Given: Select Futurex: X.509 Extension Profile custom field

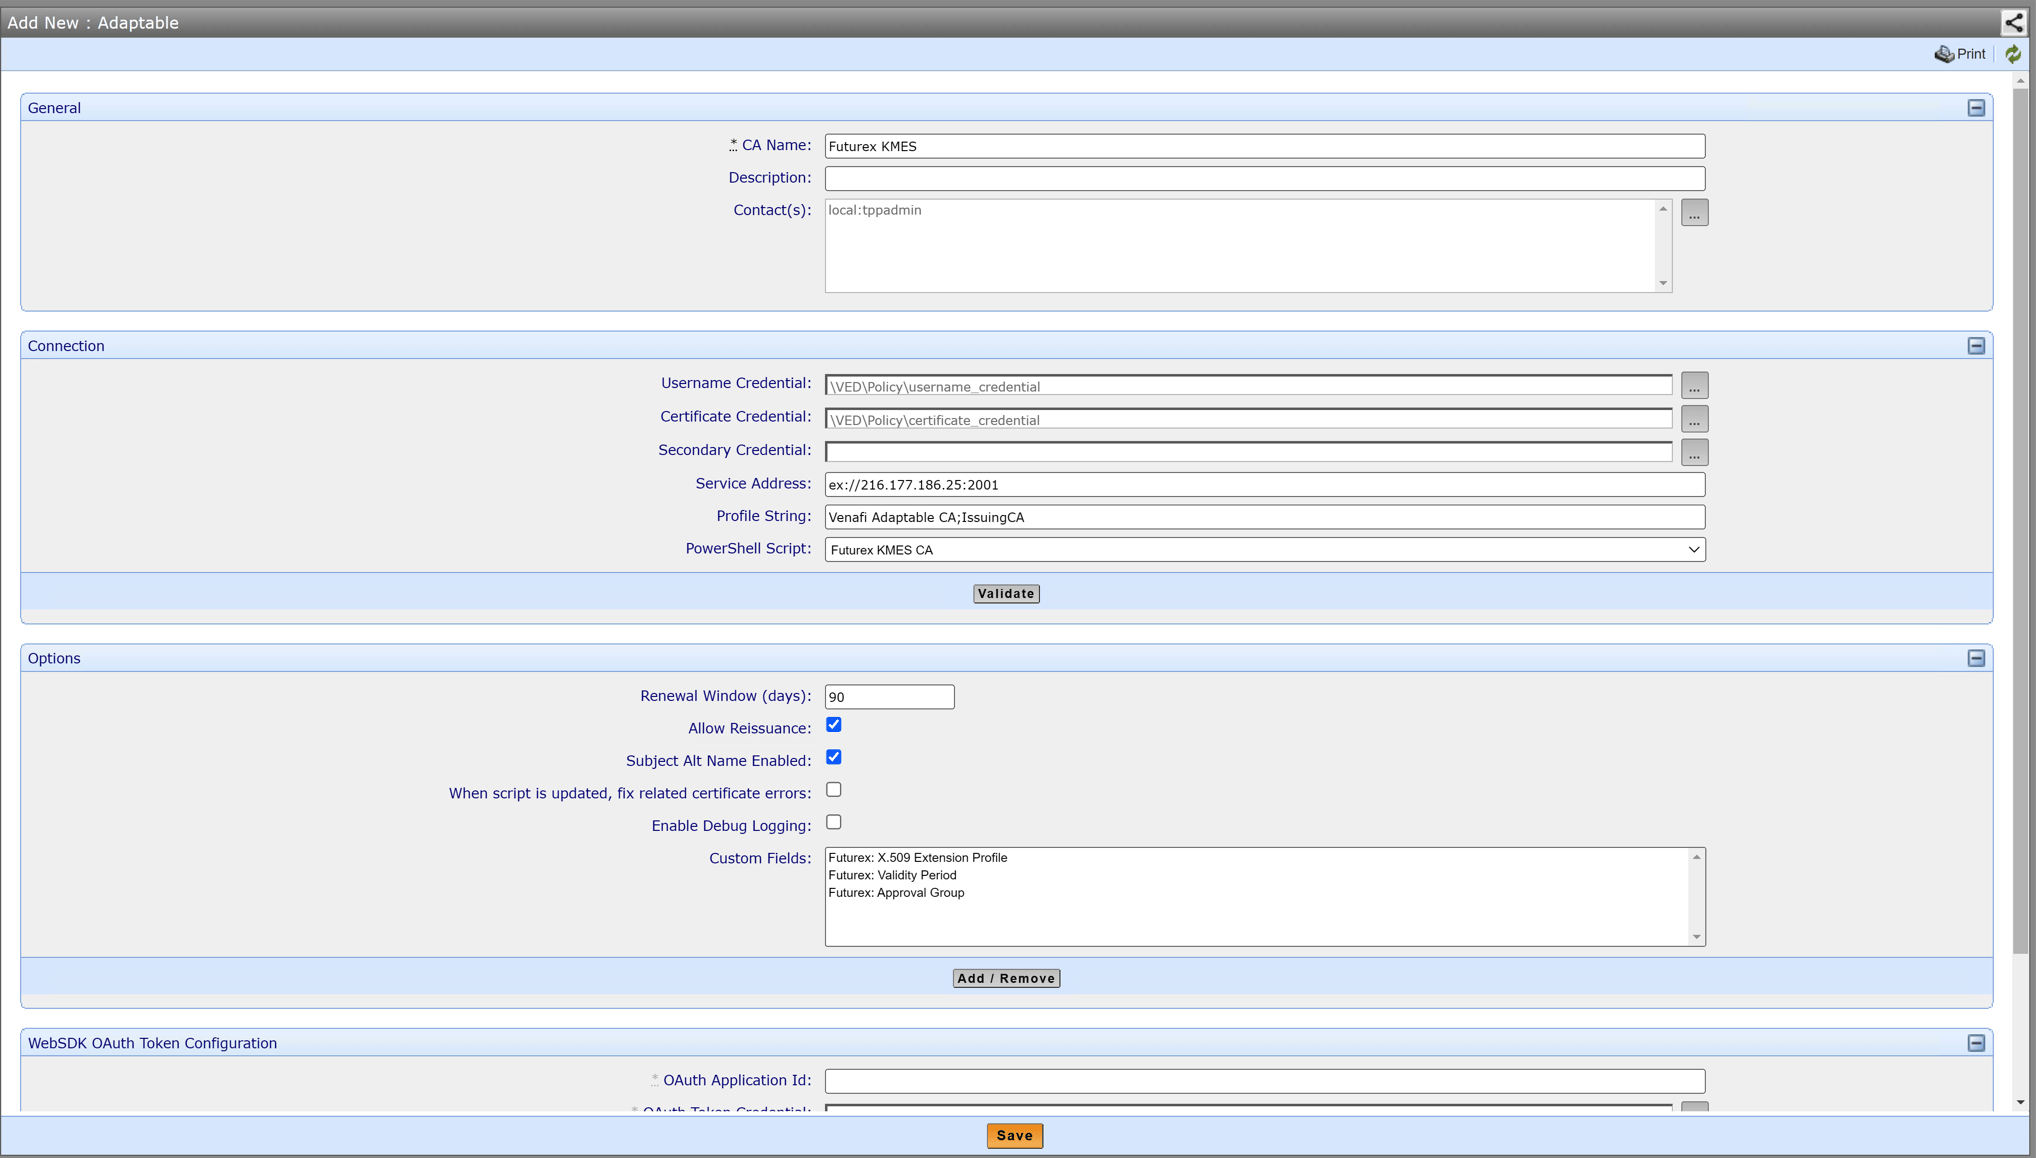Looking at the screenshot, I should point(918,858).
